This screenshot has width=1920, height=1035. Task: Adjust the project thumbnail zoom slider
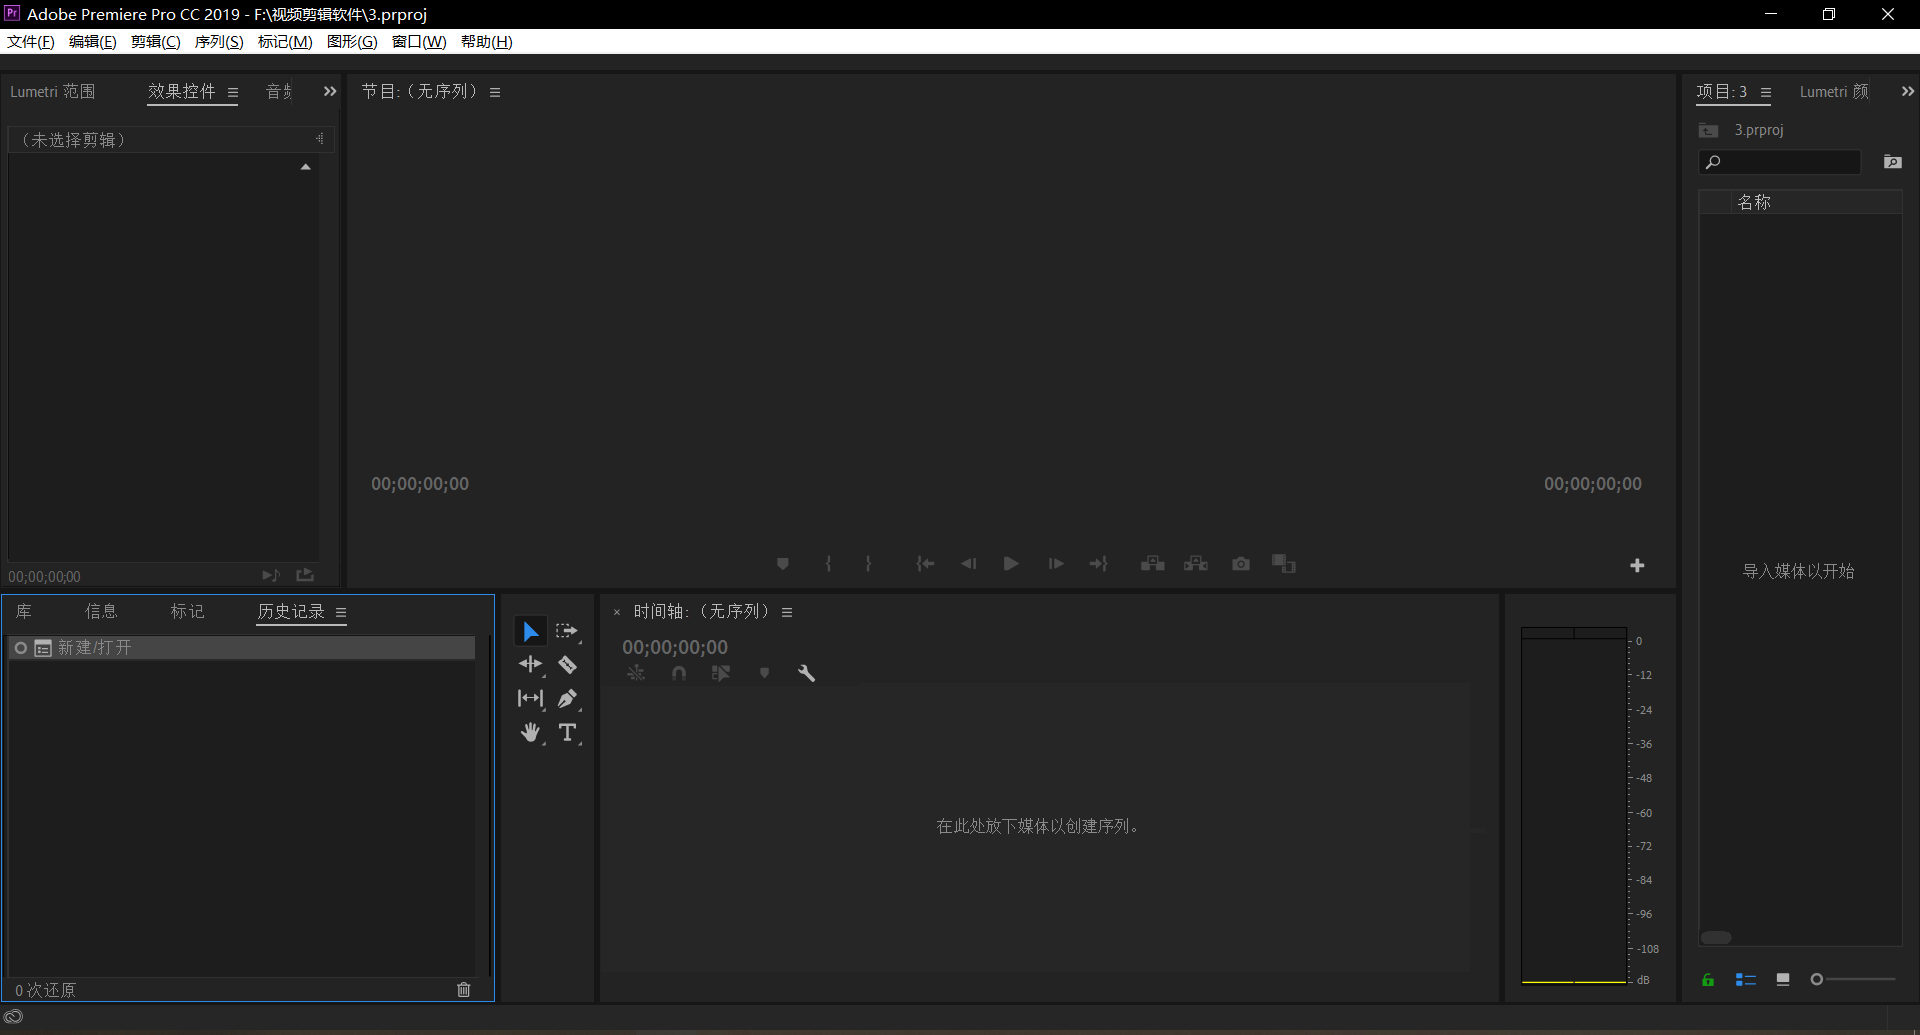tap(1817, 980)
